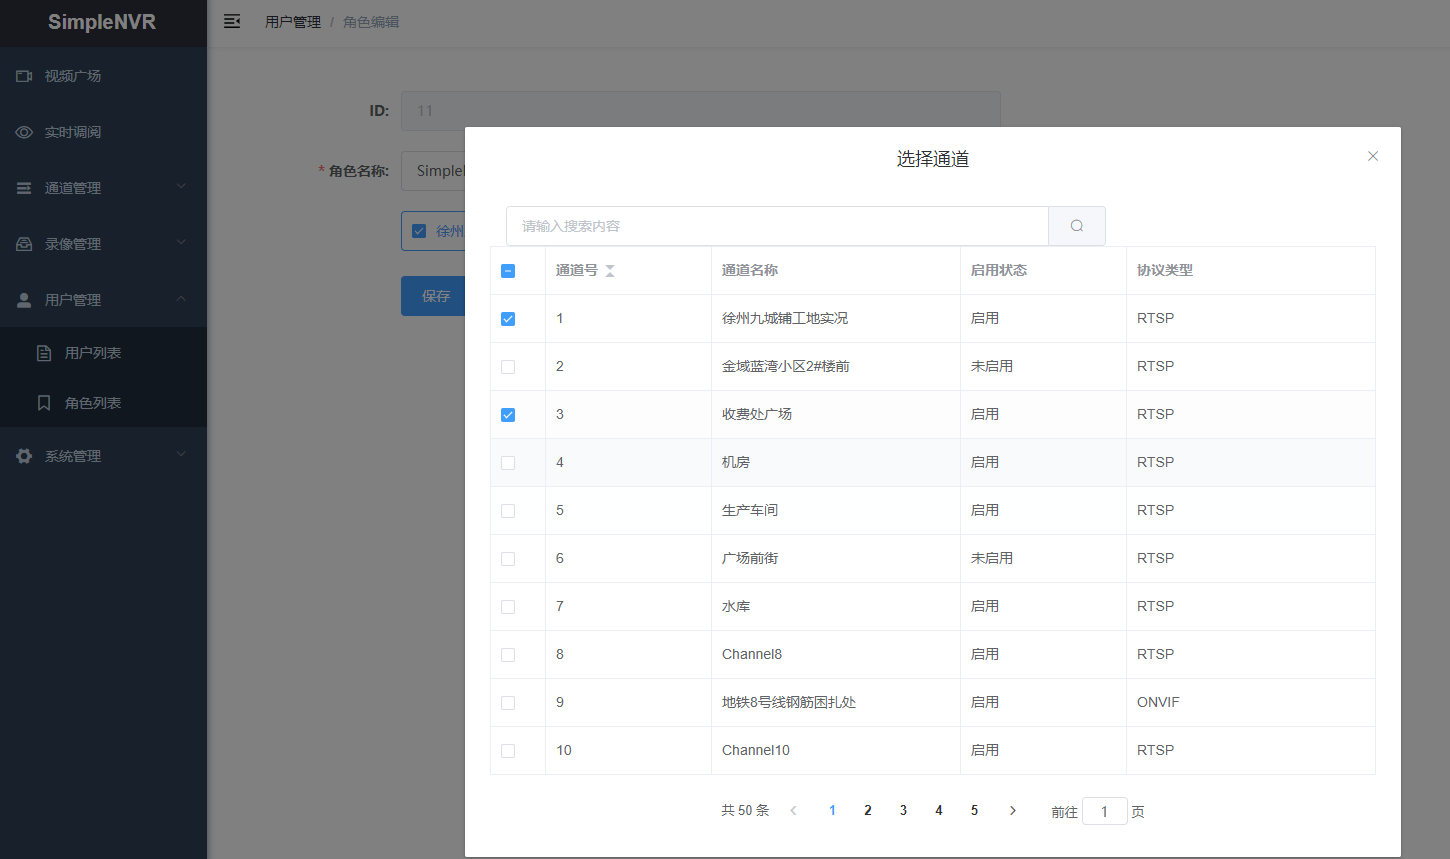
Task: Open 通道管理 menu label
Action: pos(73,188)
